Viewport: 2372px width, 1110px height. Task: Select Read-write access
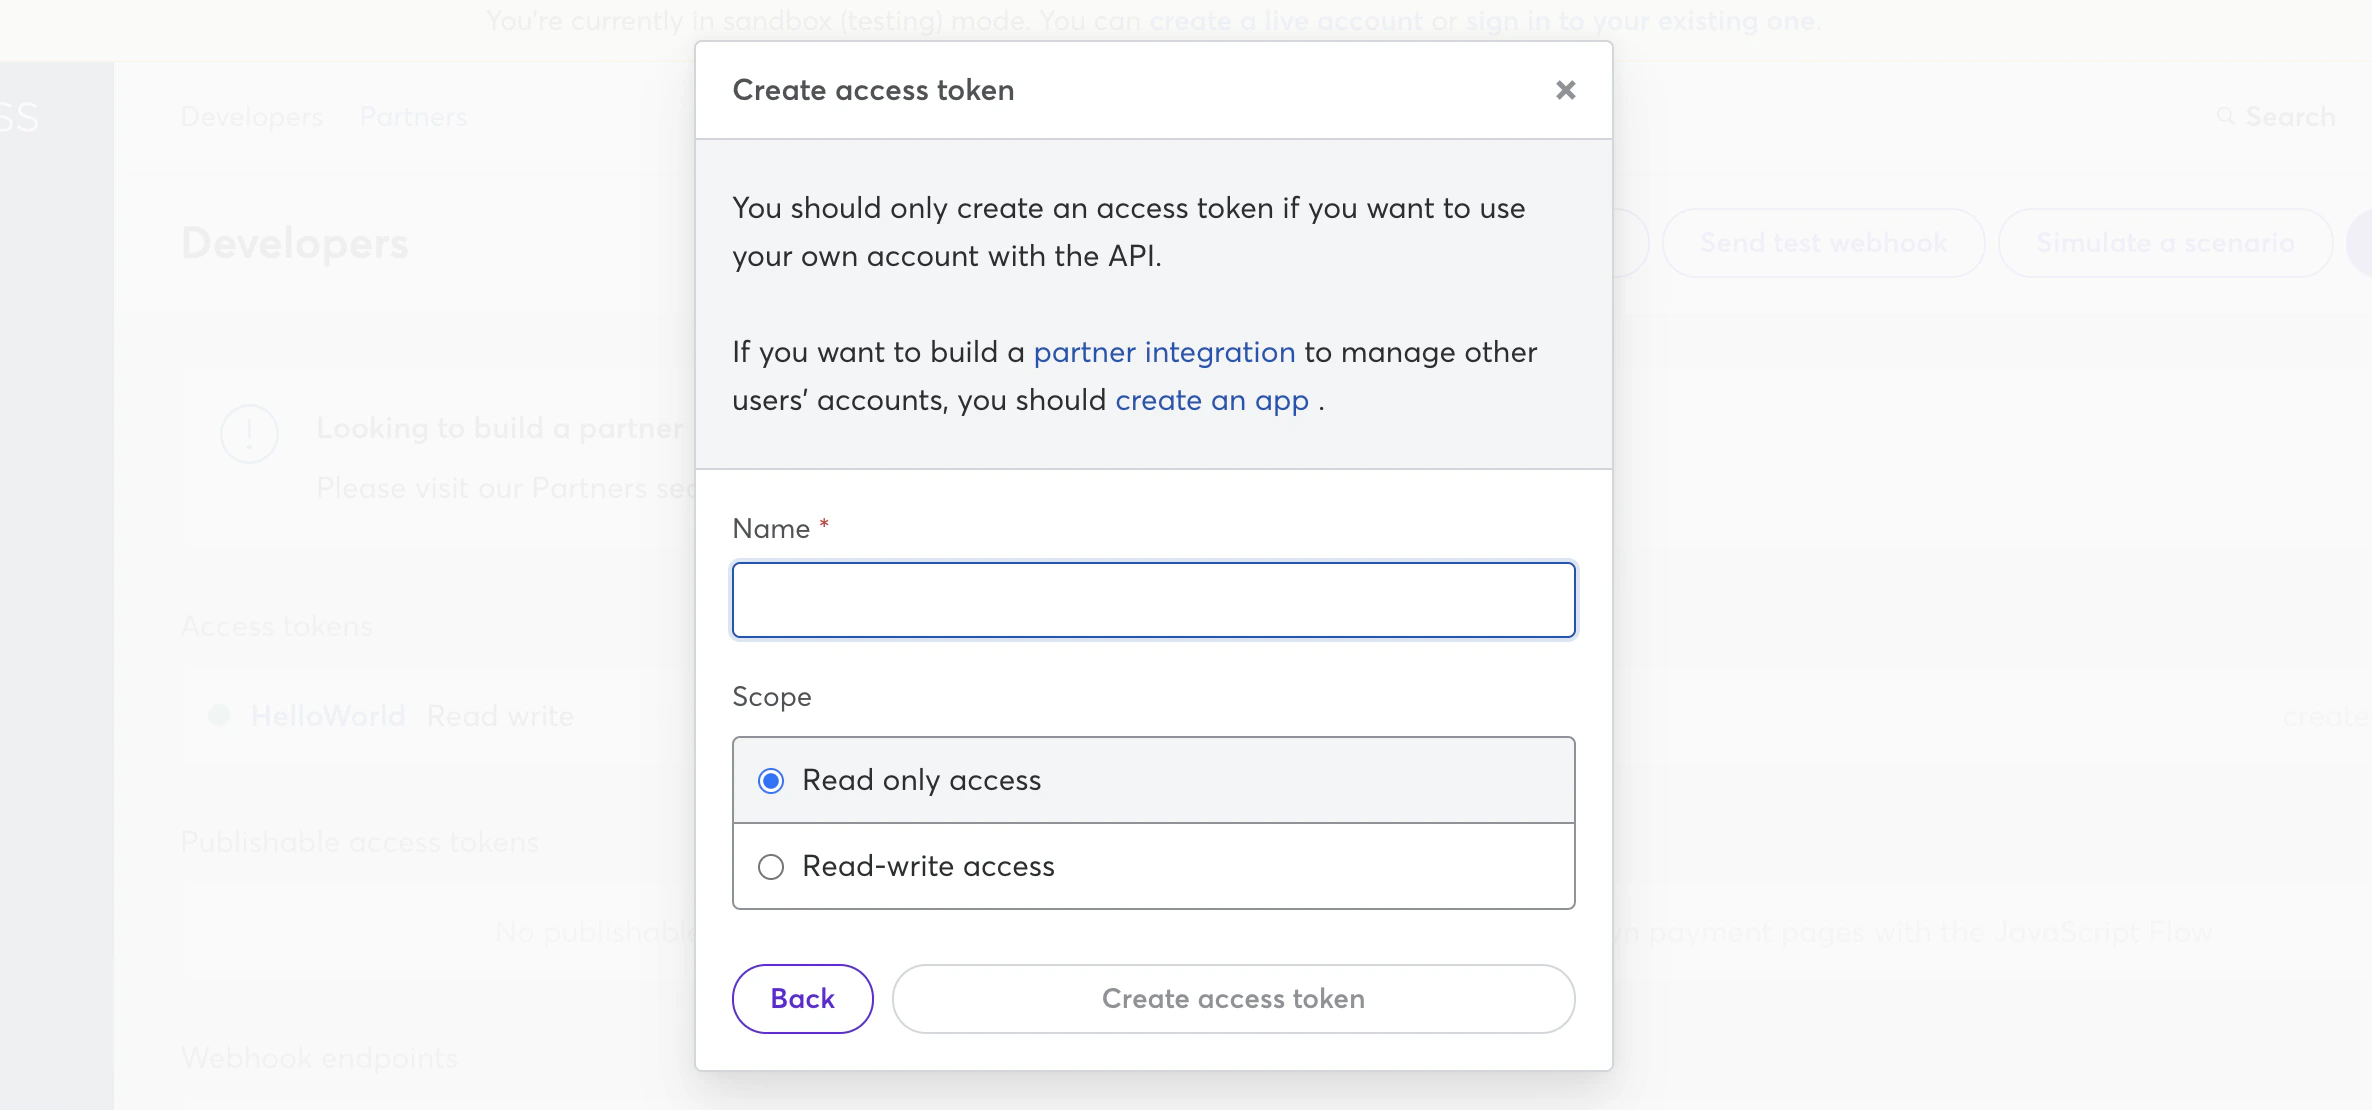pos(770,866)
